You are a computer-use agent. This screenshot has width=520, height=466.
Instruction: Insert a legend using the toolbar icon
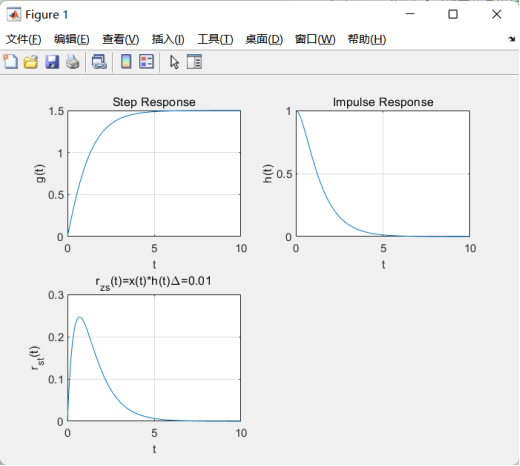point(146,62)
